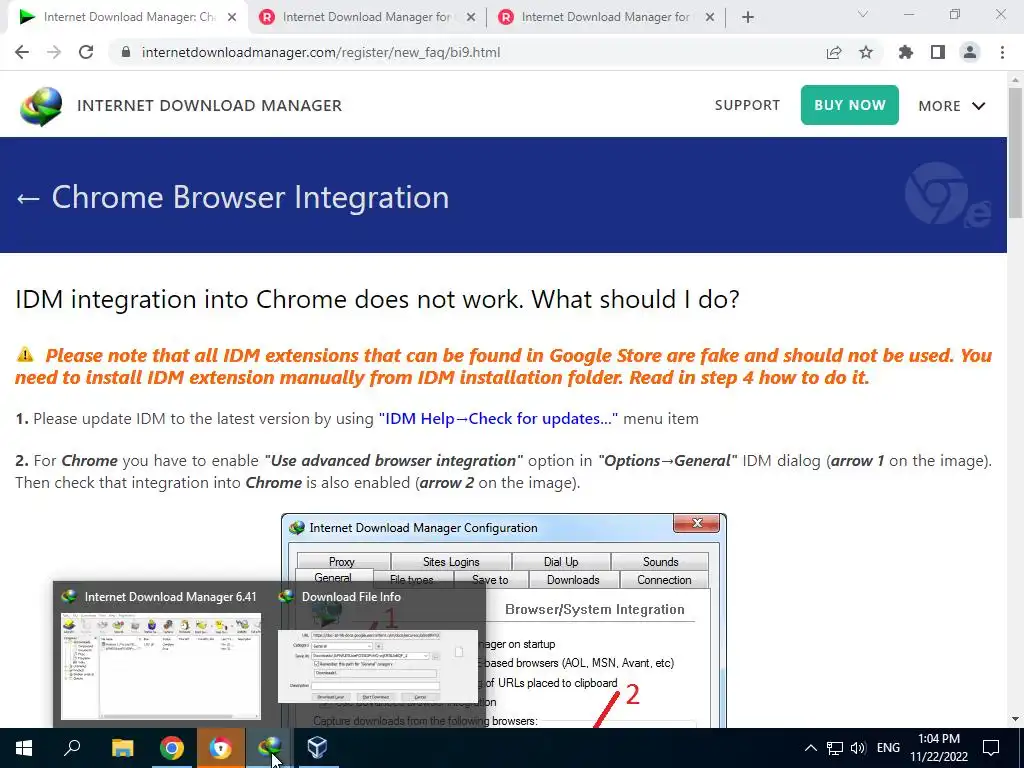Click SUPPORT in the site header
The height and width of the screenshot is (768, 1024).
[x=747, y=105]
